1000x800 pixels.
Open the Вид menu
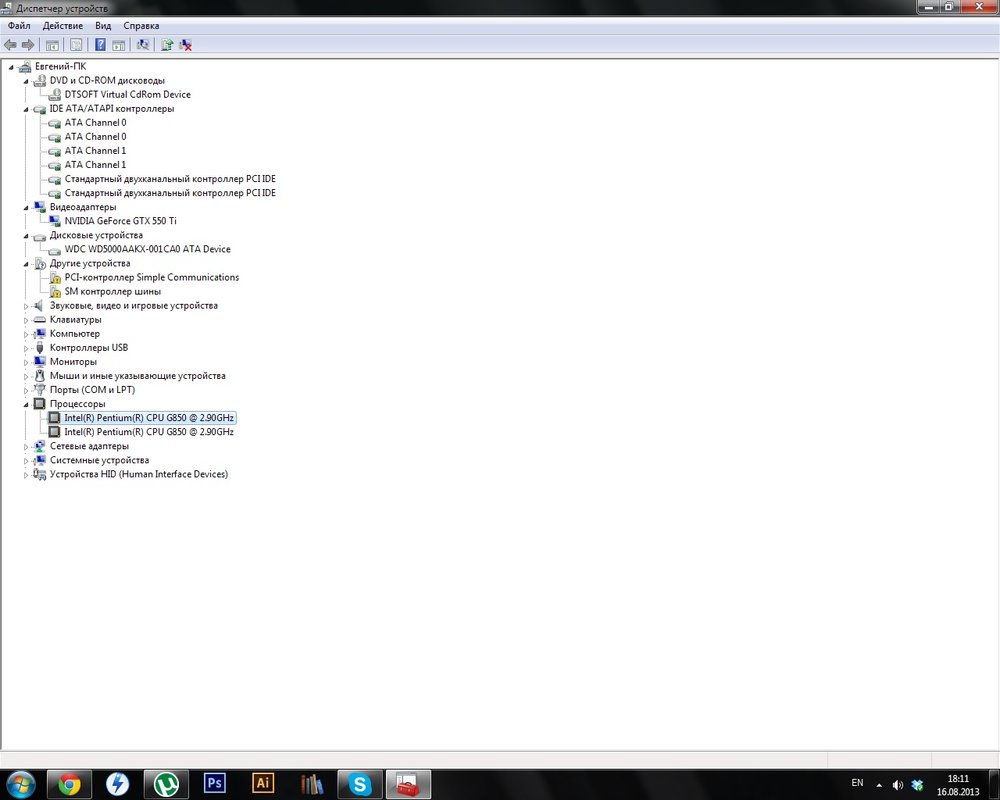(103, 25)
